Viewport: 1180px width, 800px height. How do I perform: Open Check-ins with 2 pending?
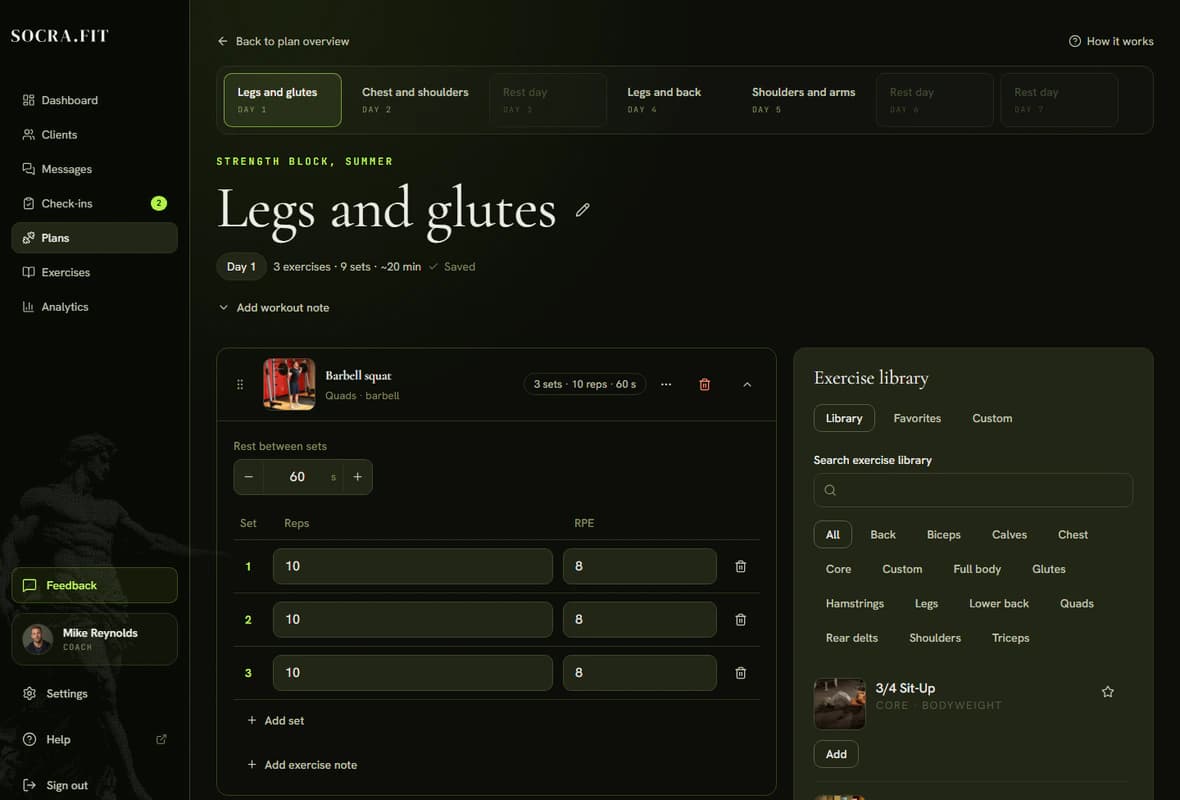pyautogui.click(x=94, y=203)
